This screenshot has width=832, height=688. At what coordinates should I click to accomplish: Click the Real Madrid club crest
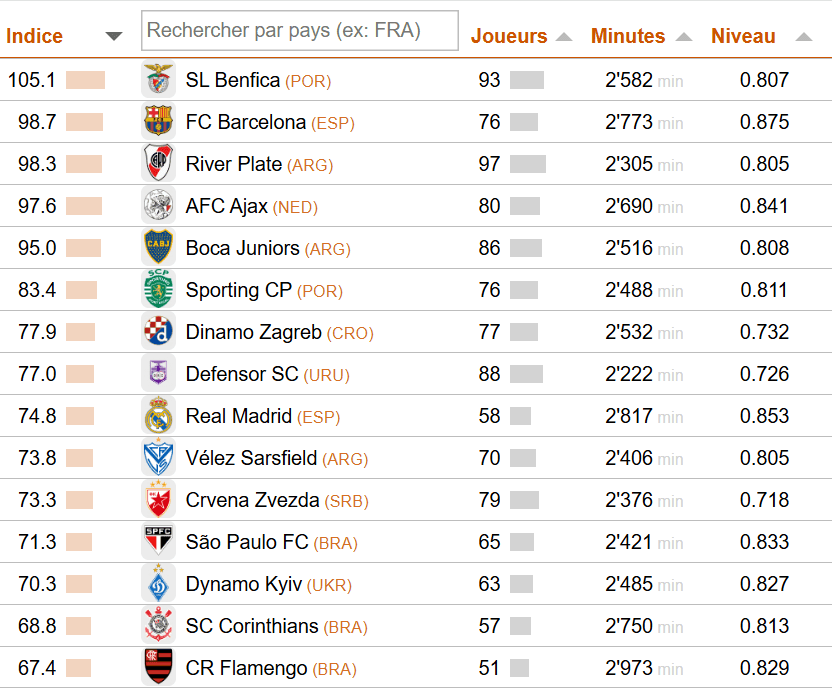click(x=158, y=416)
